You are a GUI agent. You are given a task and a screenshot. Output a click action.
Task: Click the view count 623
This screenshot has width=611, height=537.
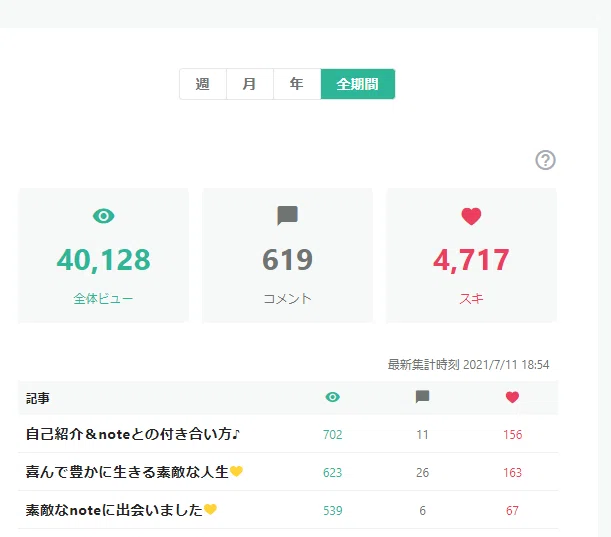point(332,472)
